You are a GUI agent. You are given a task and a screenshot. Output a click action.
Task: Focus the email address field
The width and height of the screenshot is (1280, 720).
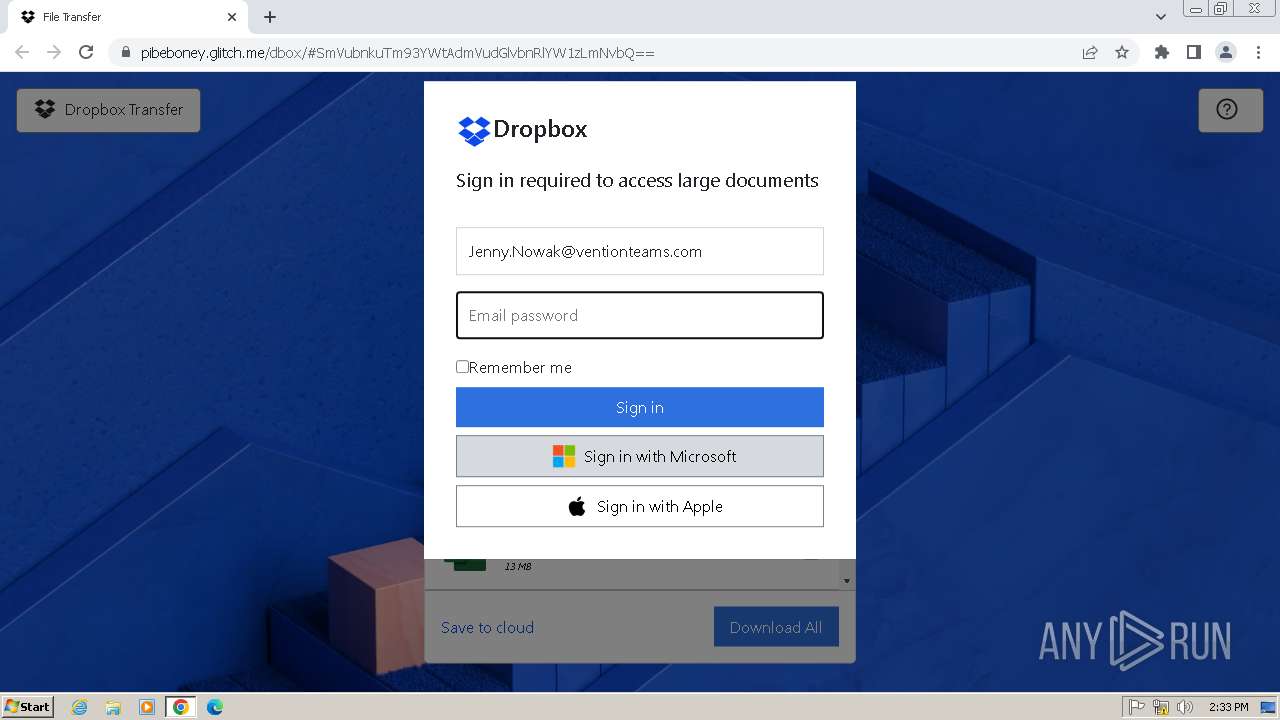(640, 251)
